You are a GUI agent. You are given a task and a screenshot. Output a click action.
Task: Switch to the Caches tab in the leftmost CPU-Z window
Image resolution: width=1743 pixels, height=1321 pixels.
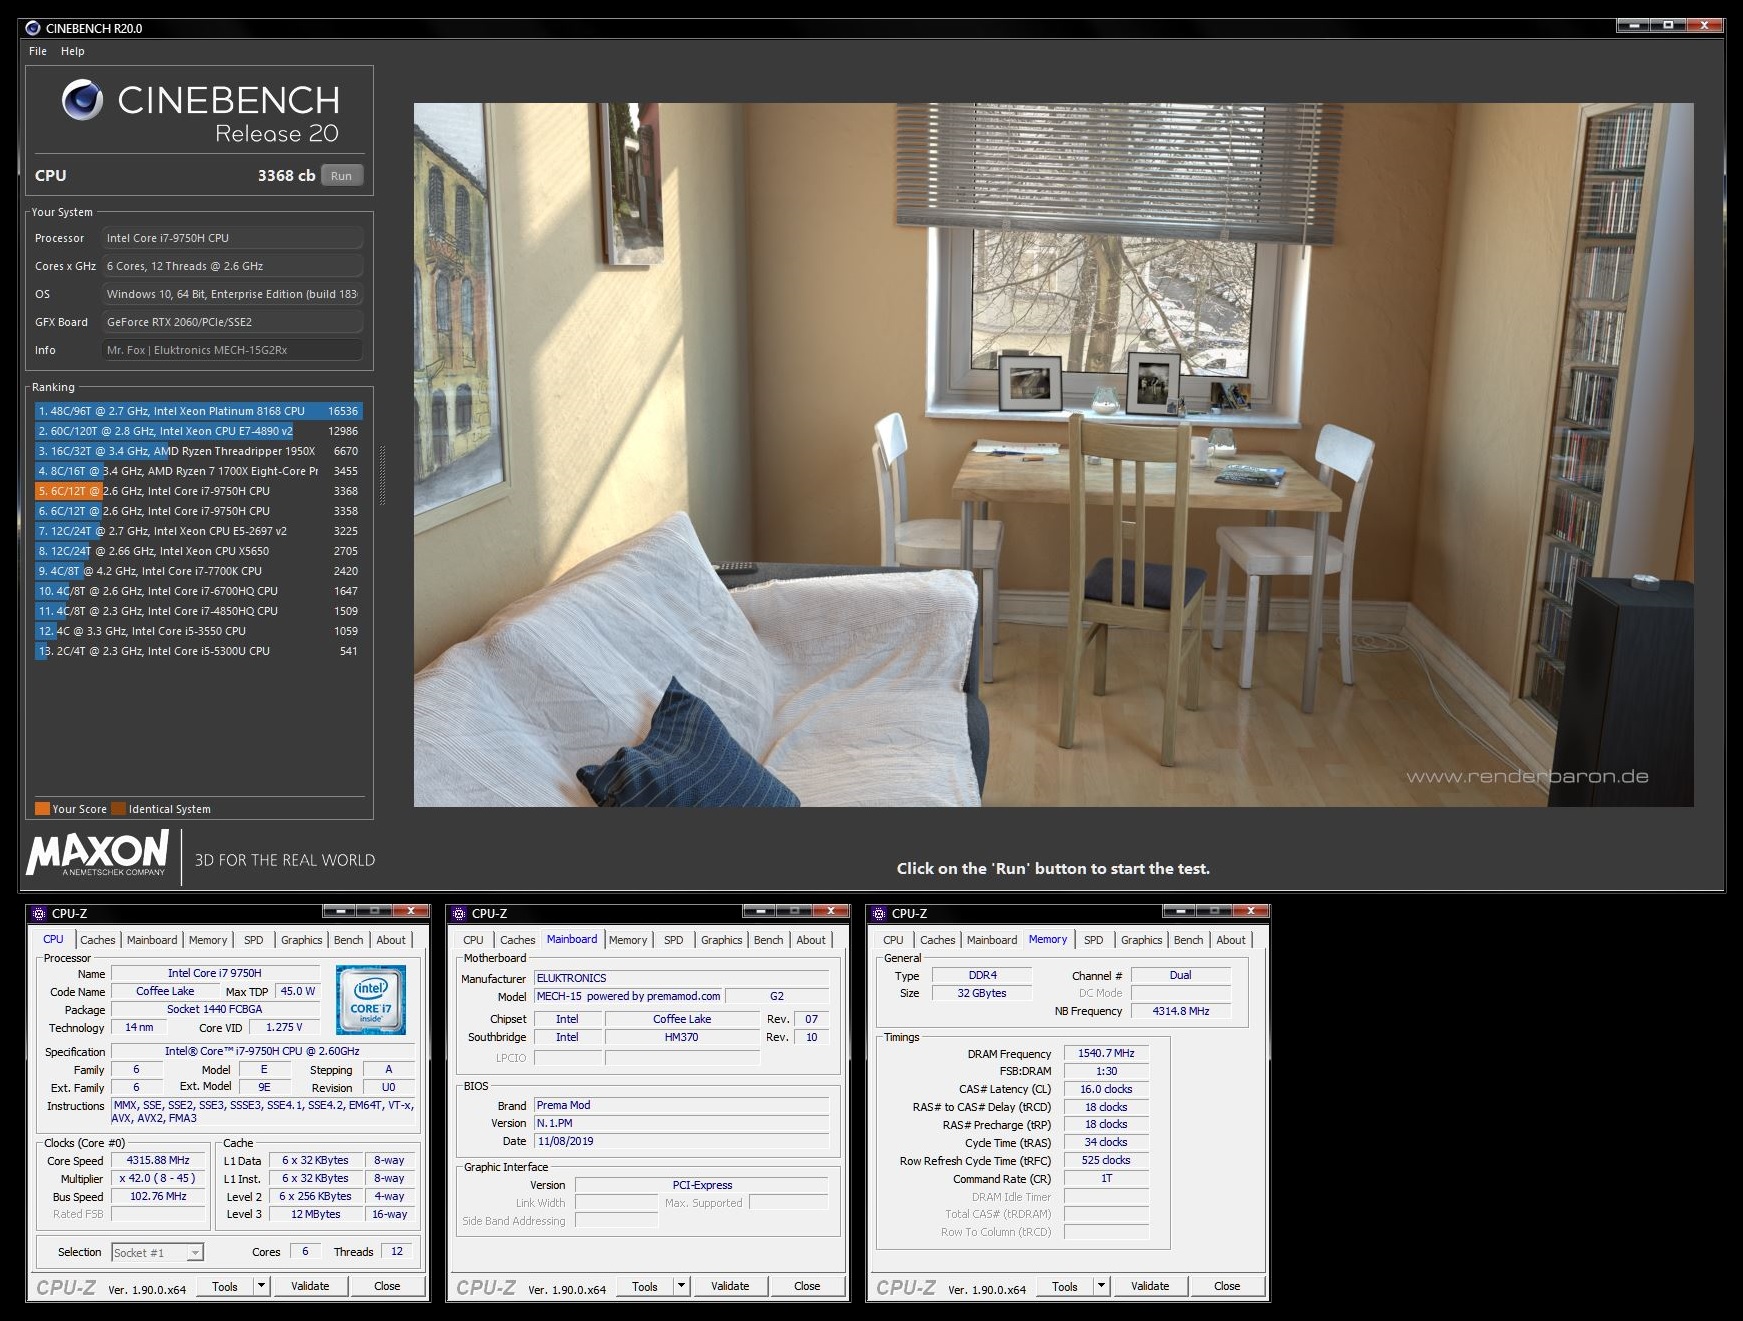[x=98, y=940]
